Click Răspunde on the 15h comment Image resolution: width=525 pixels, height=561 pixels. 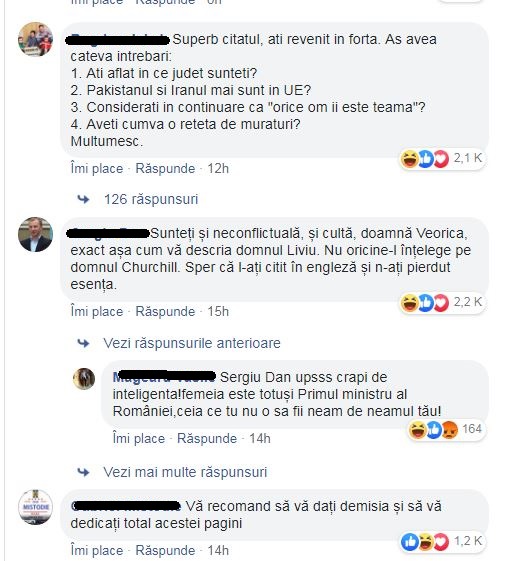(x=165, y=312)
